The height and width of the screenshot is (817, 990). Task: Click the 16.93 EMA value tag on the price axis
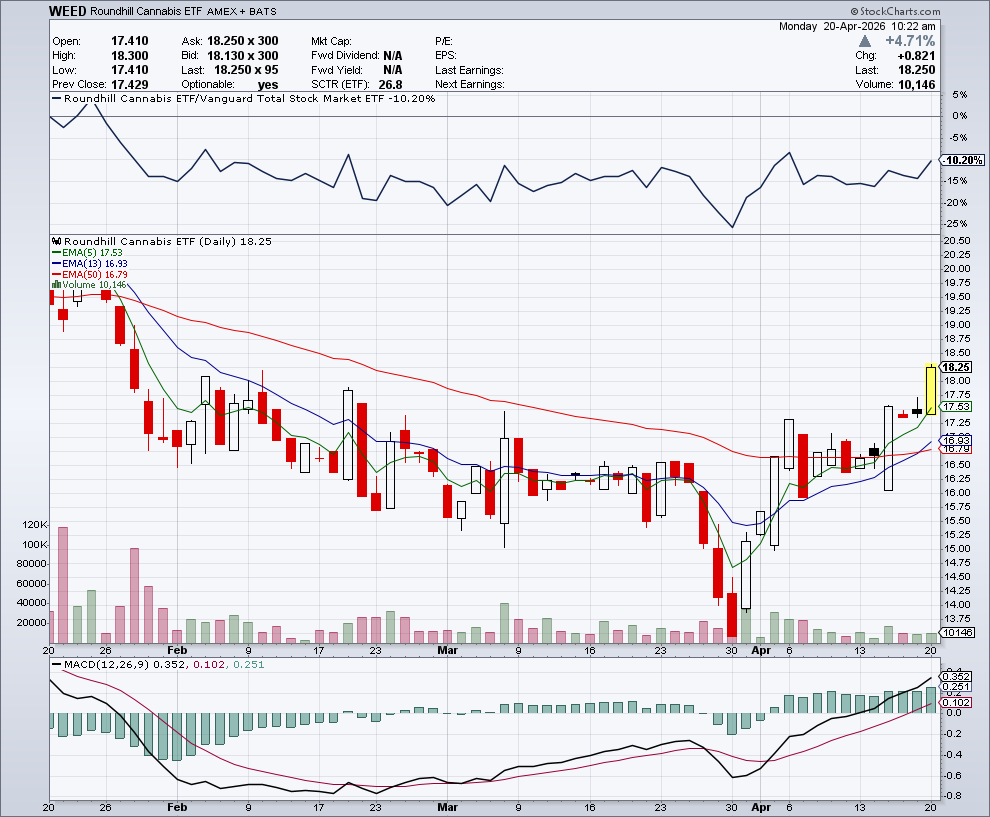pos(958,440)
